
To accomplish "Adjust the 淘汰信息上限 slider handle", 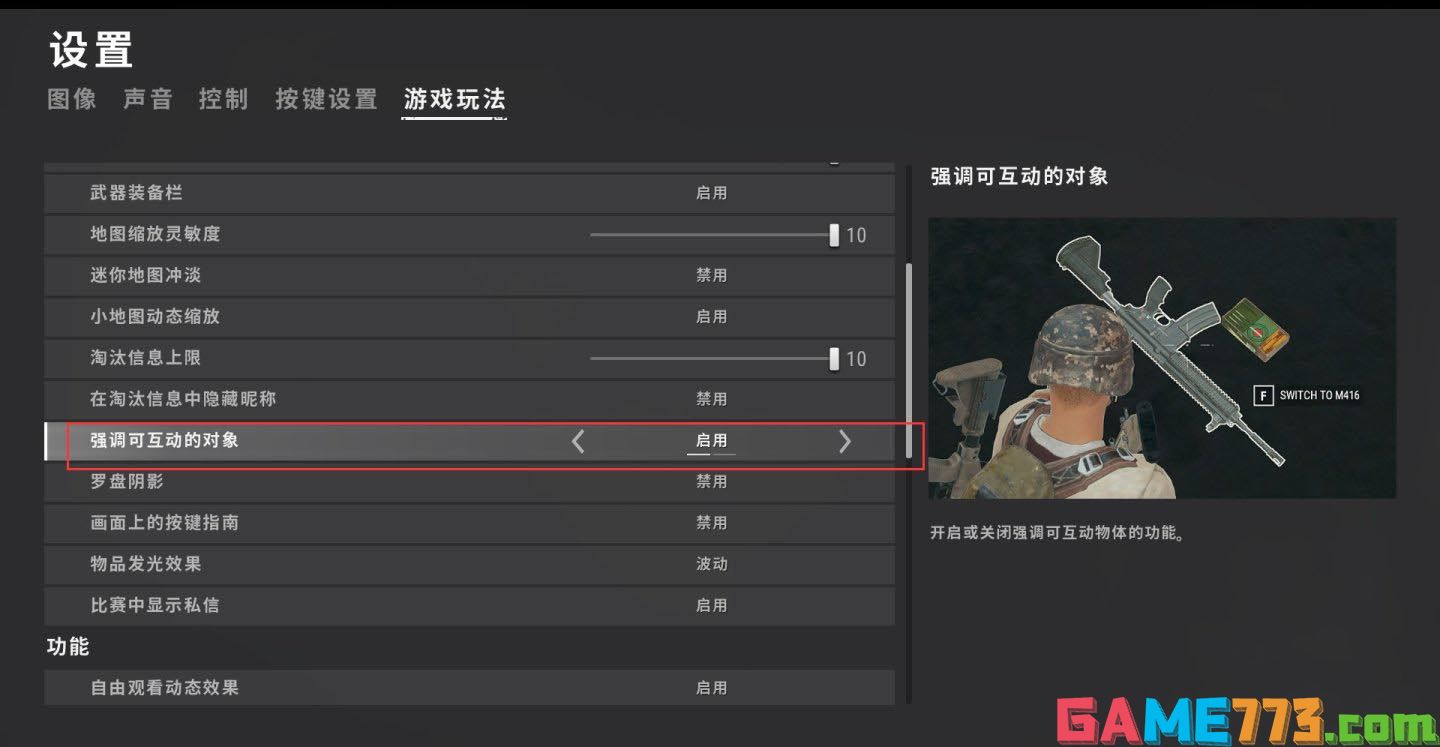I will [834, 358].
